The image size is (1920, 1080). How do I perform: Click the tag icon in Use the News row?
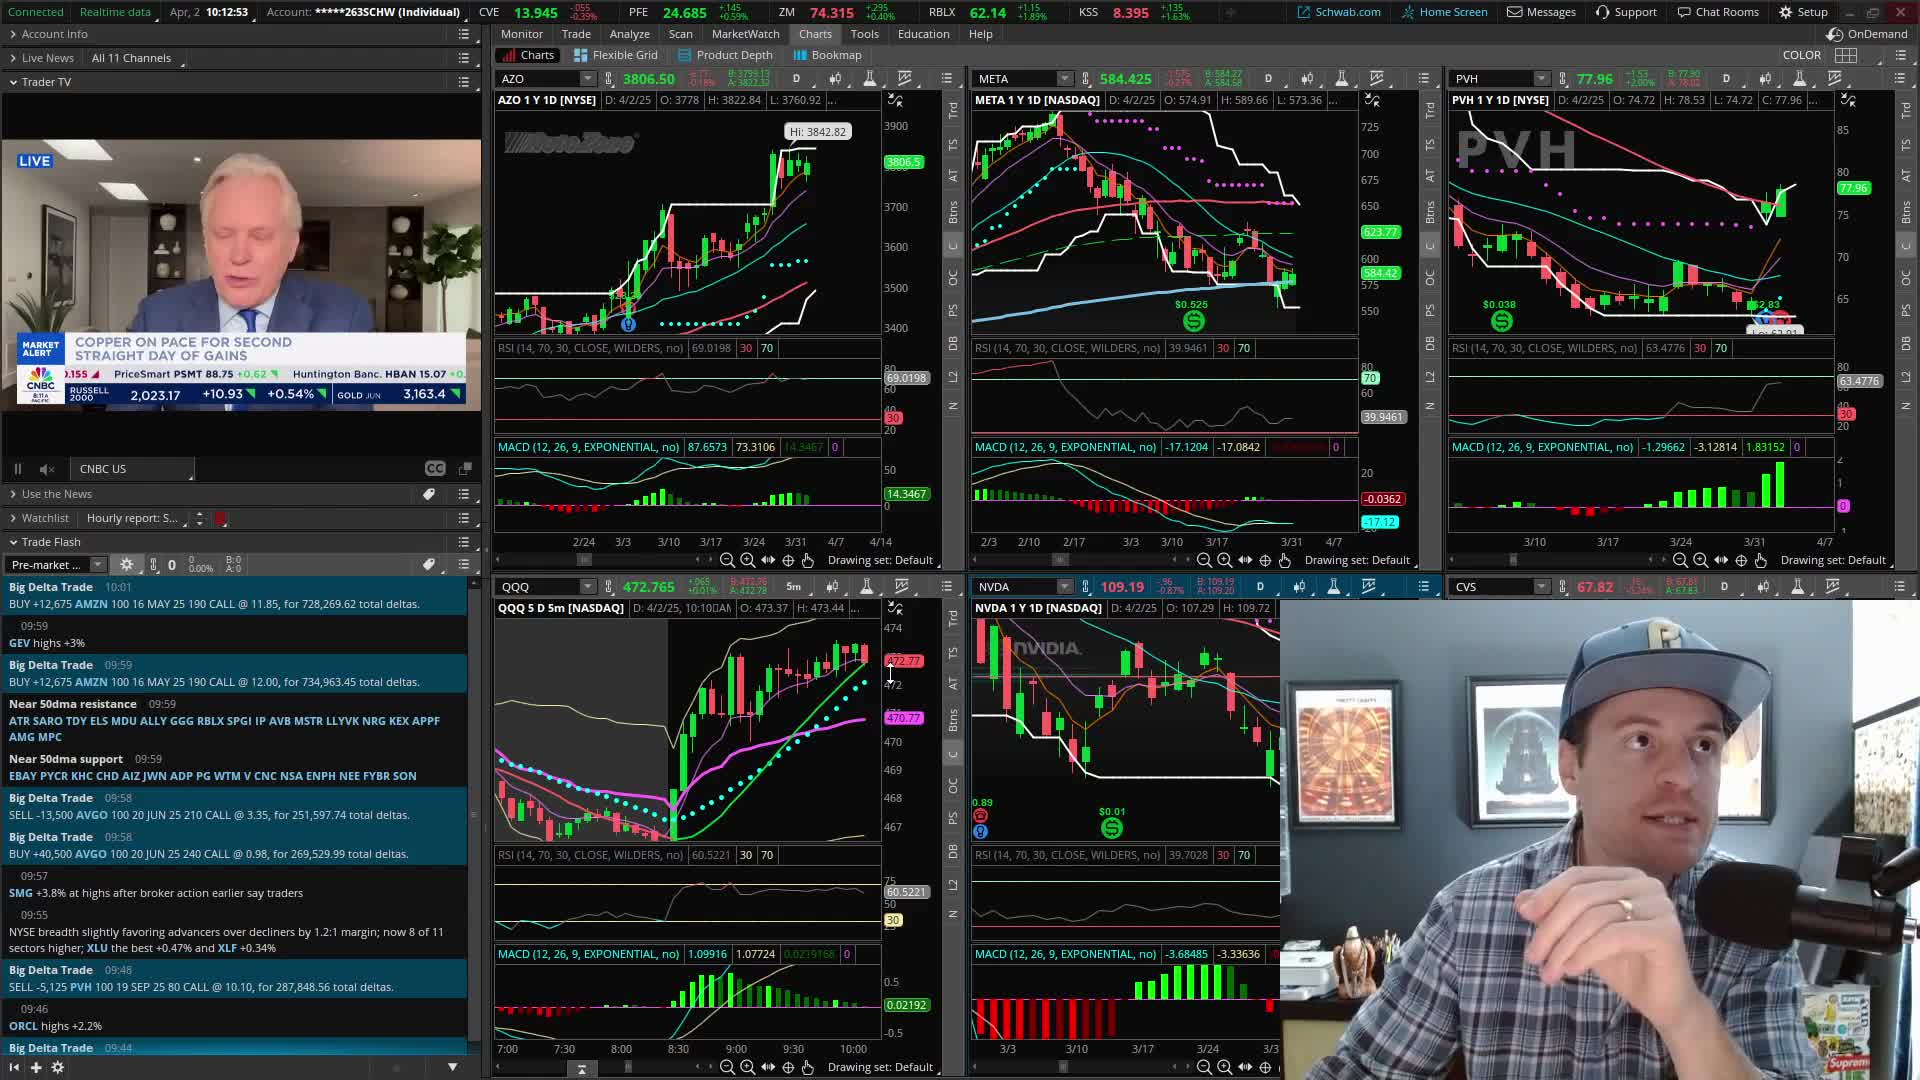(x=429, y=494)
